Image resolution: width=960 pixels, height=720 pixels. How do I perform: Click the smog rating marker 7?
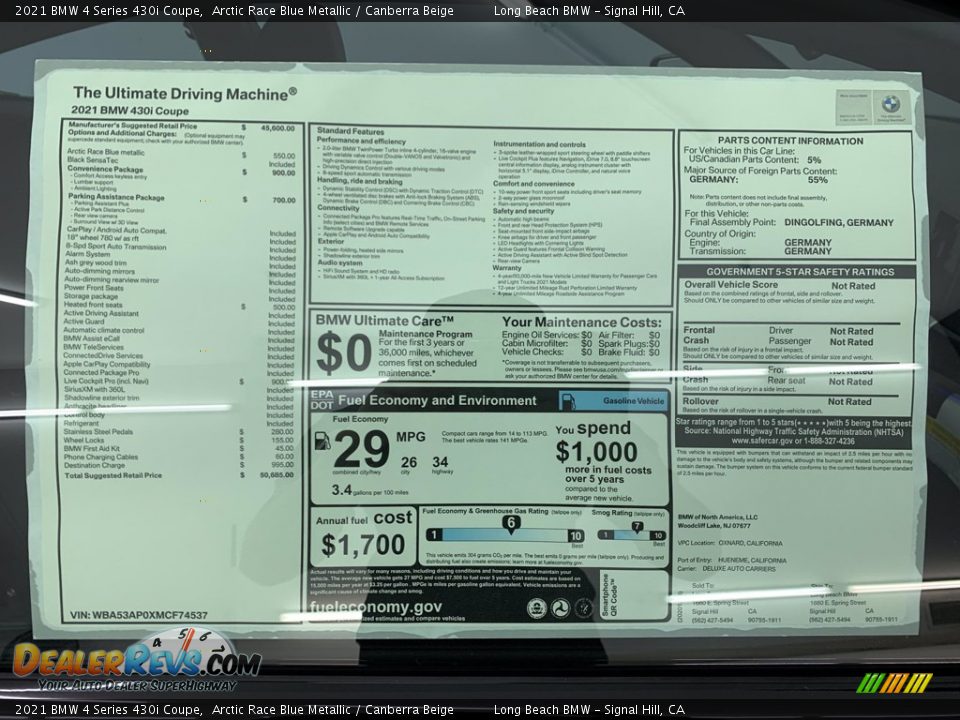[637, 526]
